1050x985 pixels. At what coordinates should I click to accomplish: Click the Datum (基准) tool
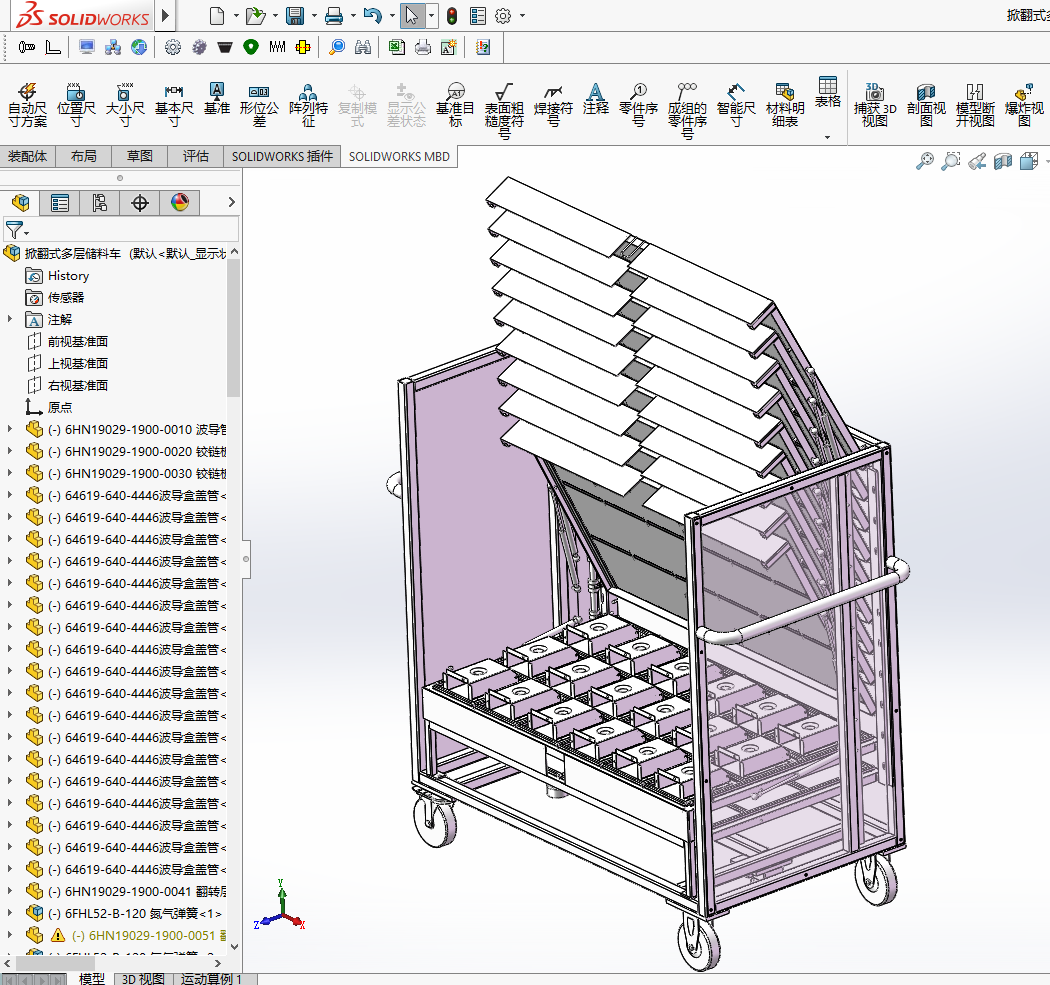click(217, 98)
